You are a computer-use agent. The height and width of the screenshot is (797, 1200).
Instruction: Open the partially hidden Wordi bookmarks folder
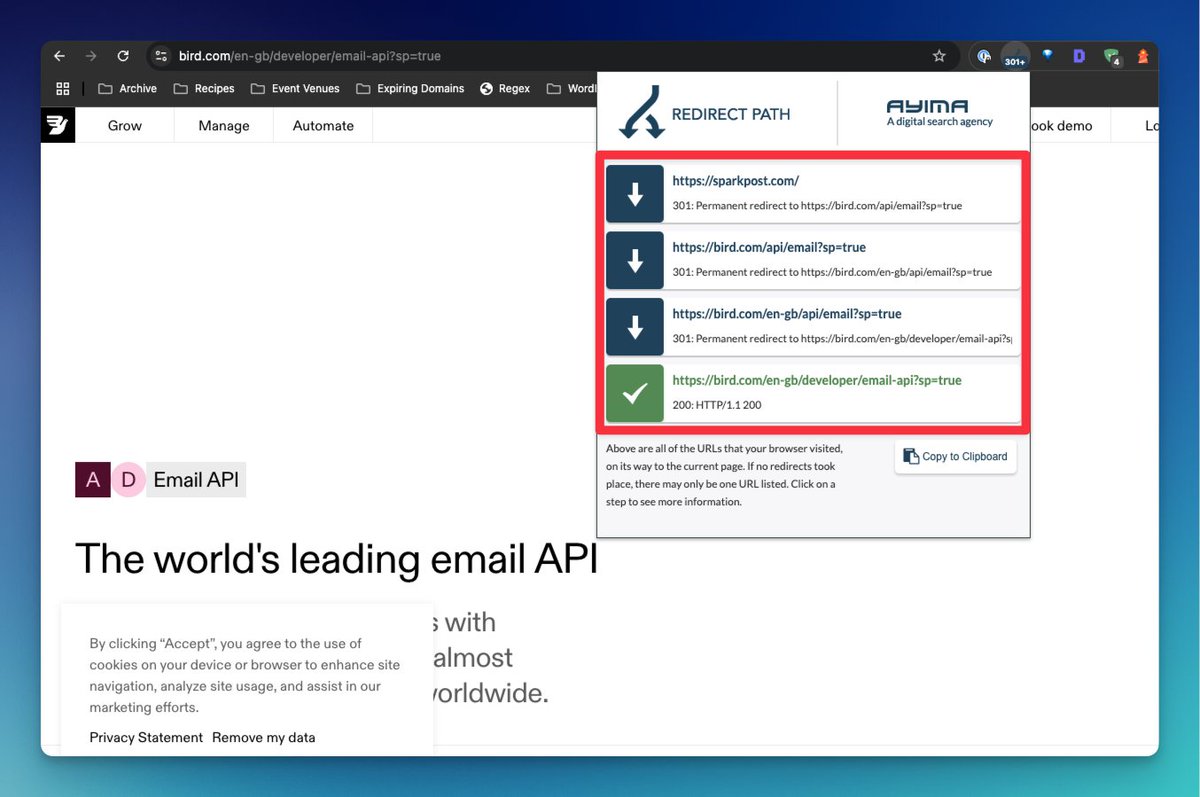571,88
